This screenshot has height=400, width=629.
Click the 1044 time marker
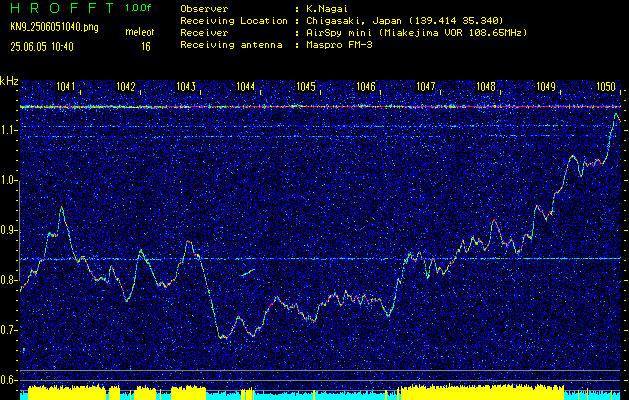(246, 86)
